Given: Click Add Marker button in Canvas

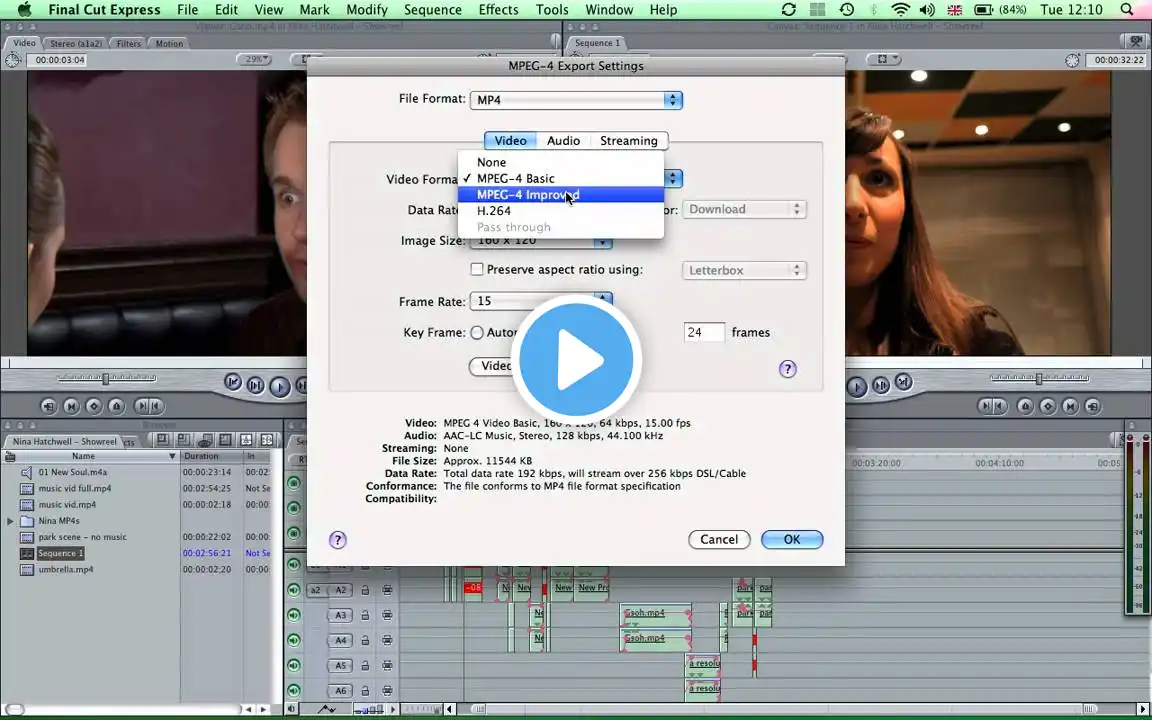Looking at the screenshot, I should click(x=1026, y=406).
